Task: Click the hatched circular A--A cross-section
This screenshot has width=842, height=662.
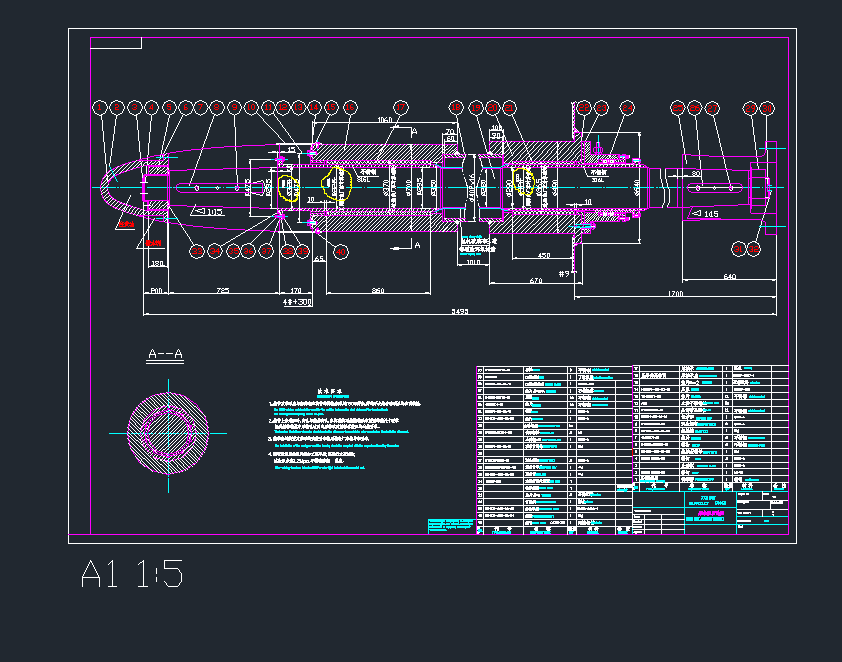Action: [x=167, y=433]
